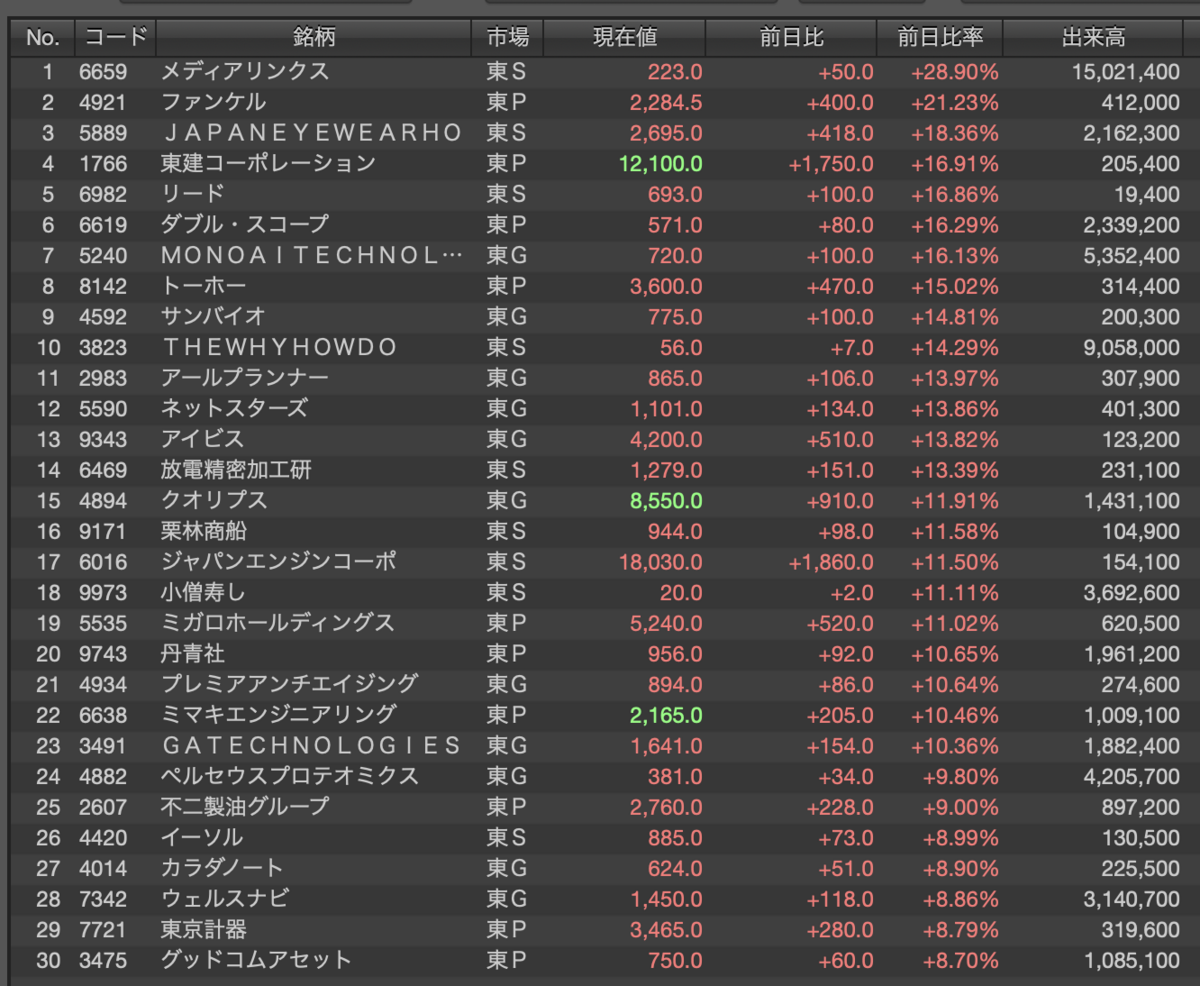1200x986 pixels.
Task: Select ジャパンエンジンコーポ row
Action: click(600, 562)
